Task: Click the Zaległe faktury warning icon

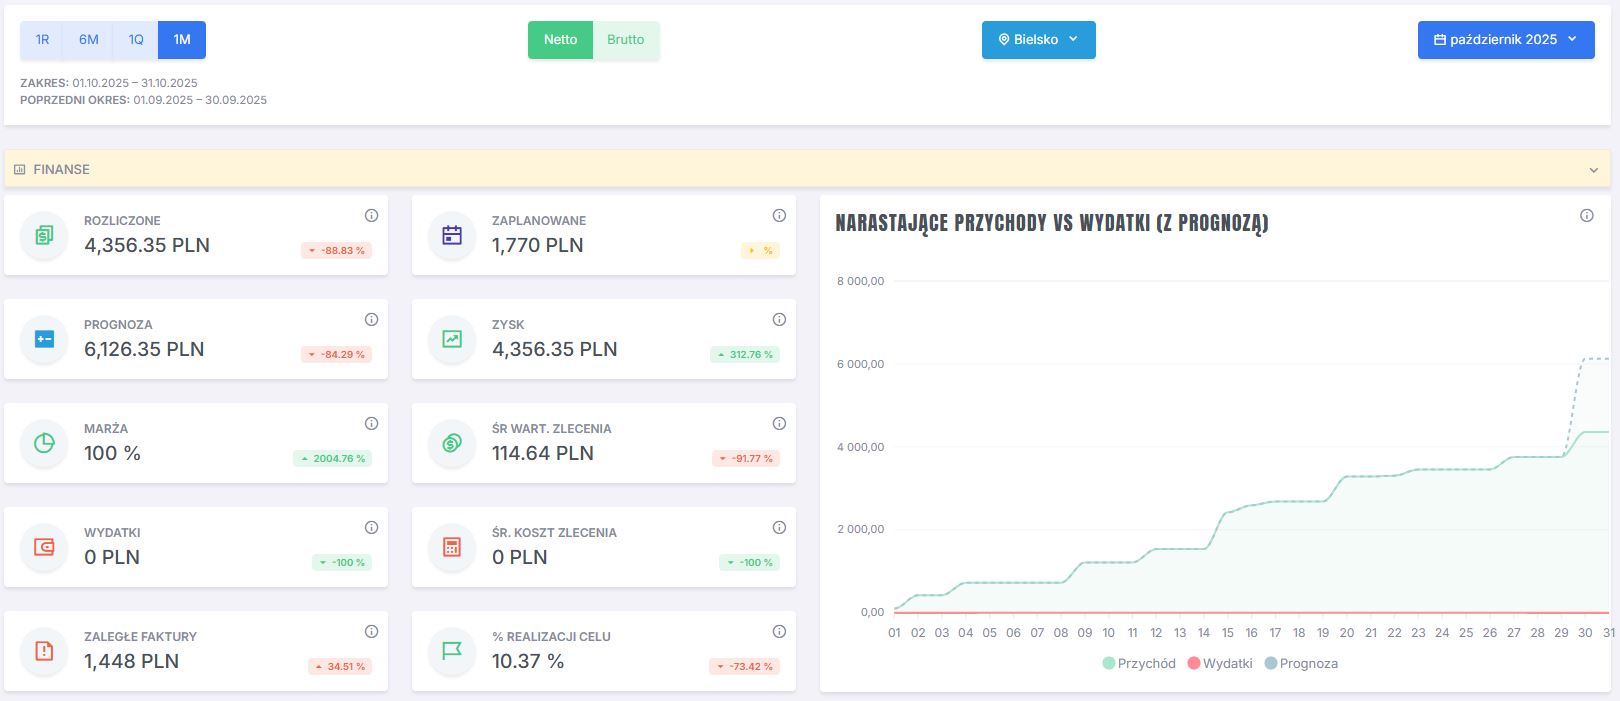Action: coord(44,651)
